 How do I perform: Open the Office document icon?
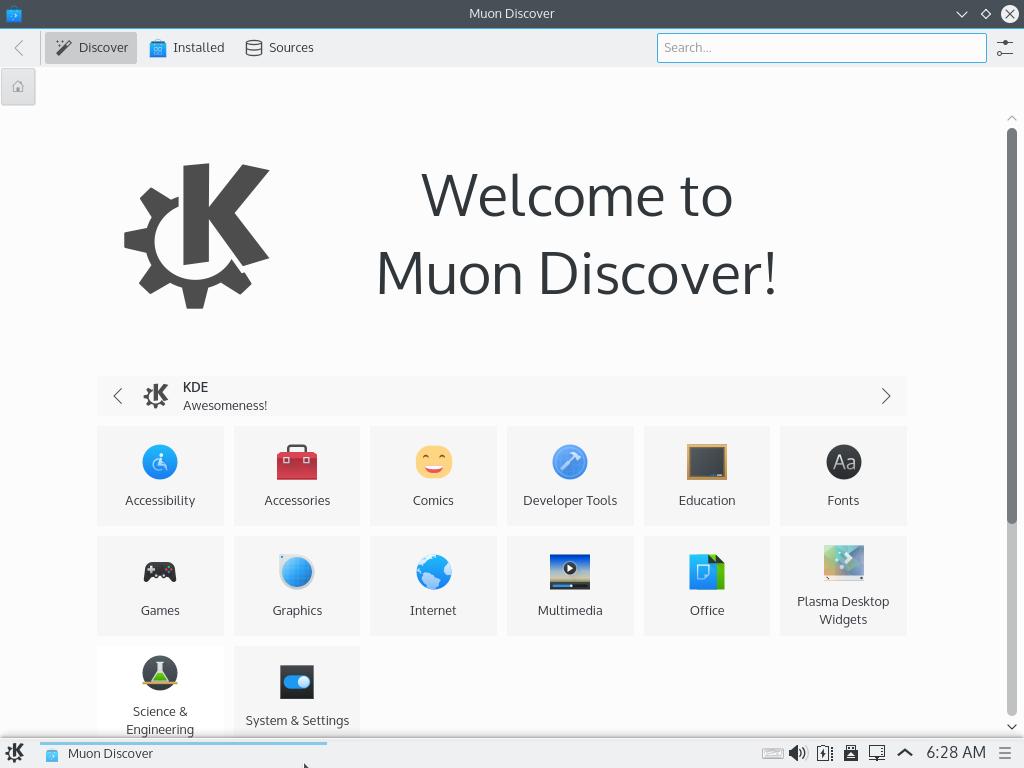pos(707,572)
